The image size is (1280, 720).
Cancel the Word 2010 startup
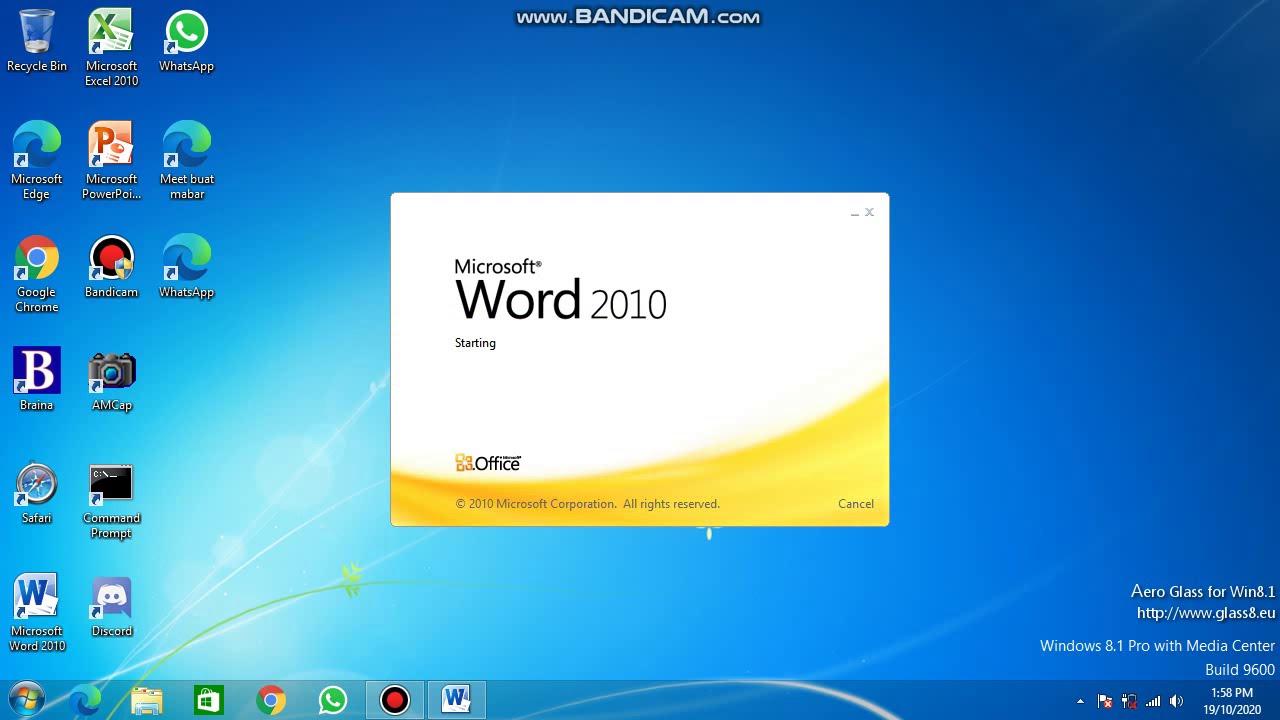(x=856, y=504)
